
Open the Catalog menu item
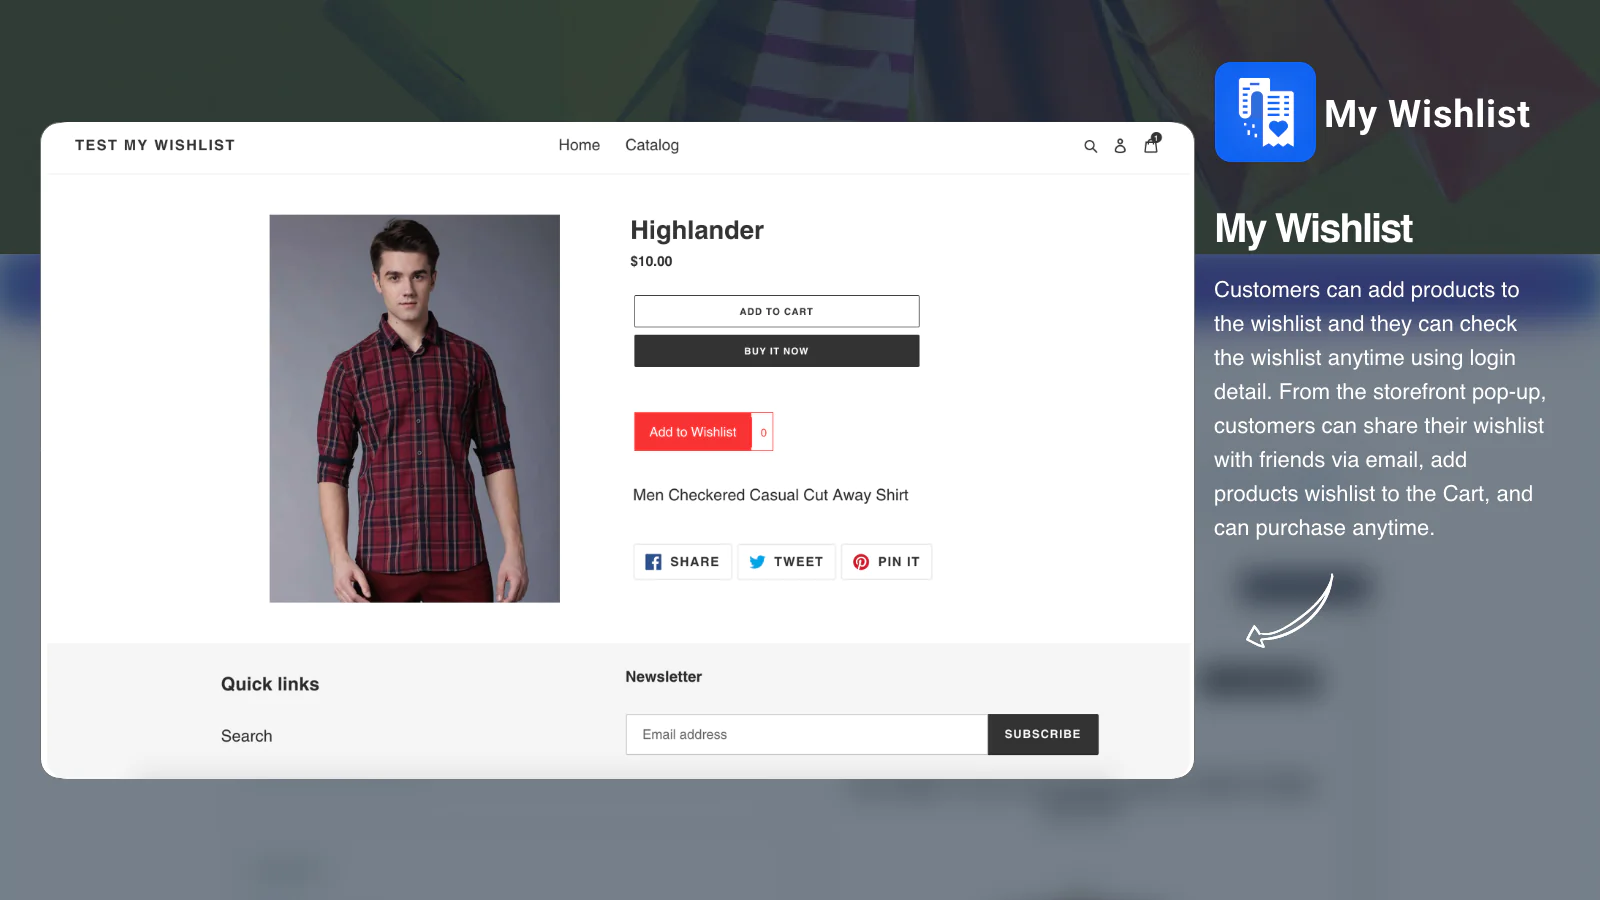tap(652, 145)
